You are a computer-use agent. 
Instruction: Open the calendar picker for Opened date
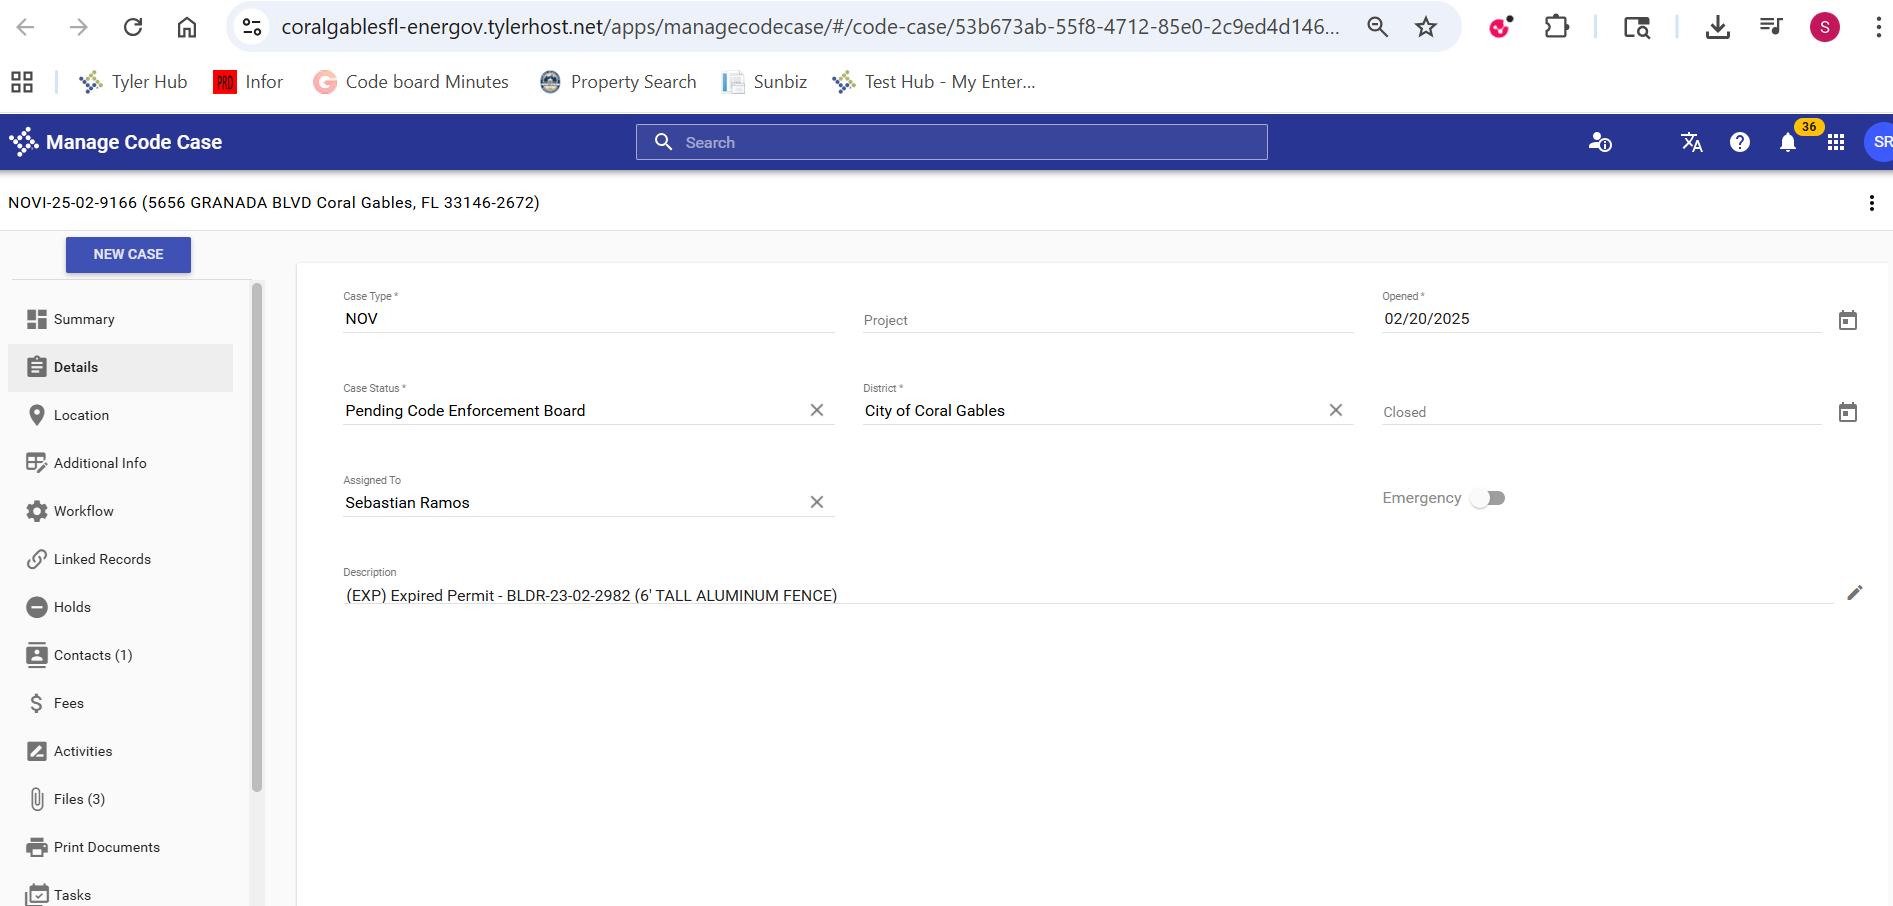pos(1847,320)
